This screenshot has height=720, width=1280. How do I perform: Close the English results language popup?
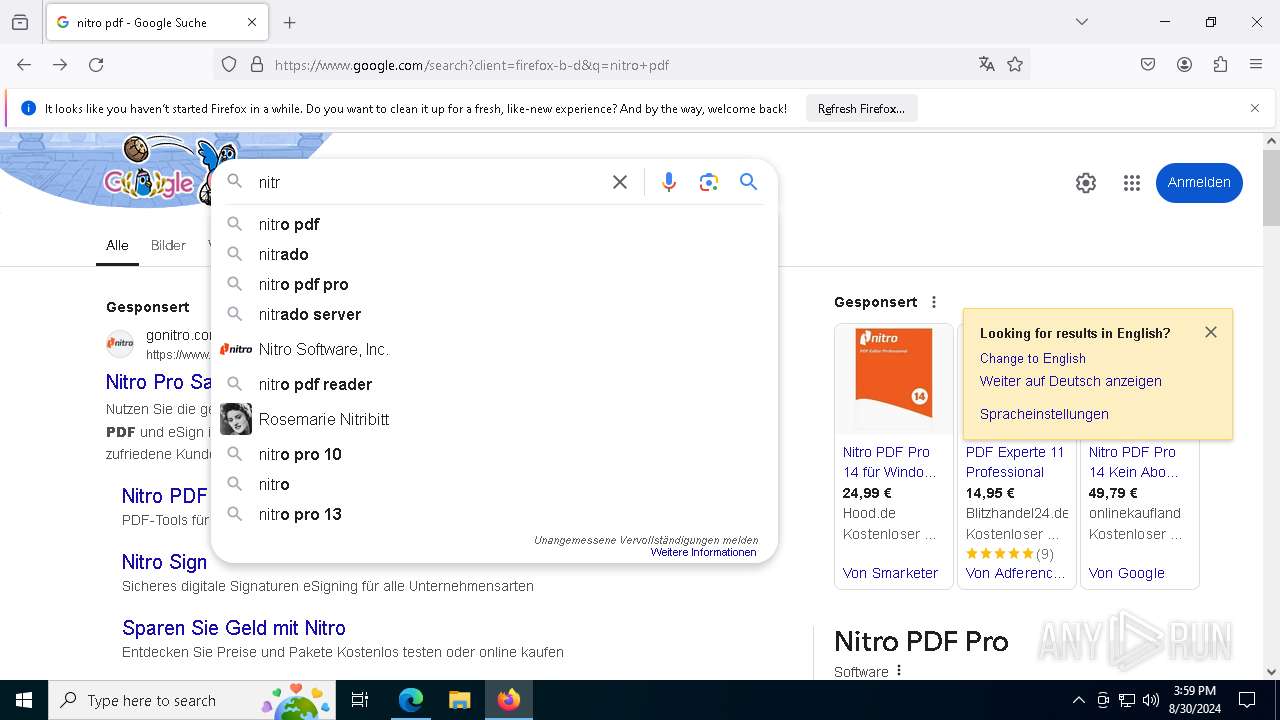[x=1211, y=332]
